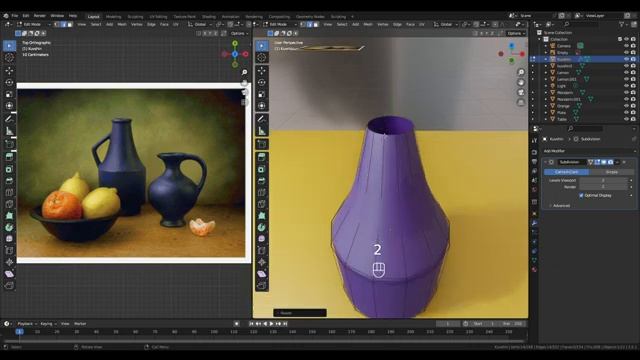This screenshot has height=360, width=640.
Task: Remove the Subdivision modifier with X icon
Action: [x=624, y=162]
